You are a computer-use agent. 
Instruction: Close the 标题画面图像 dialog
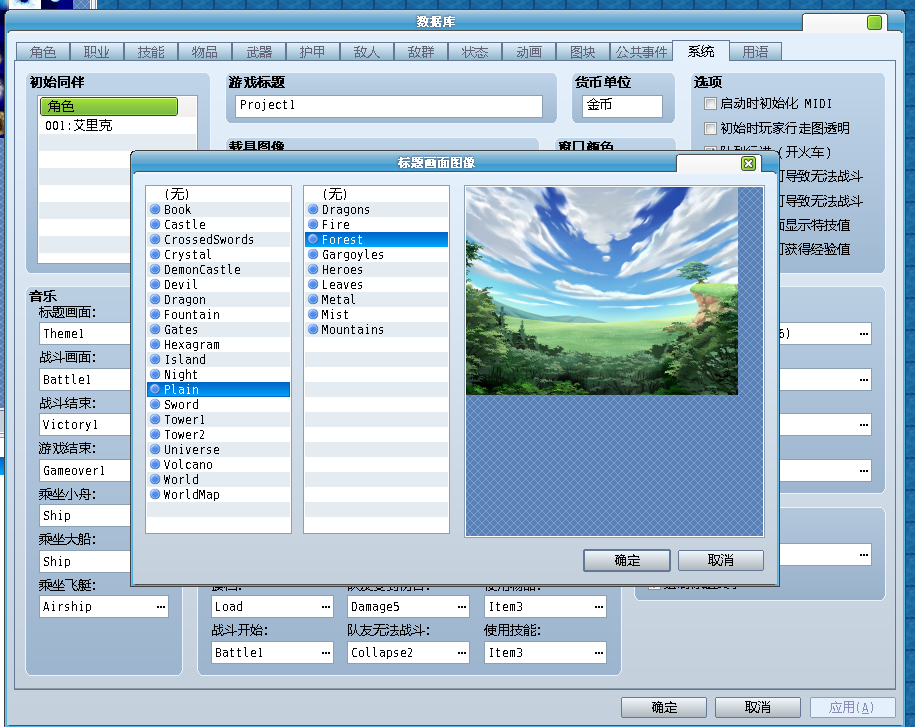(748, 163)
